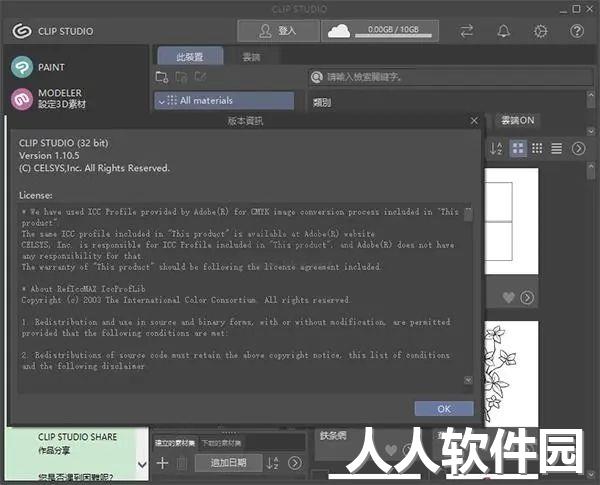
Task: Delete the collection with the trash icon
Action: (182, 463)
